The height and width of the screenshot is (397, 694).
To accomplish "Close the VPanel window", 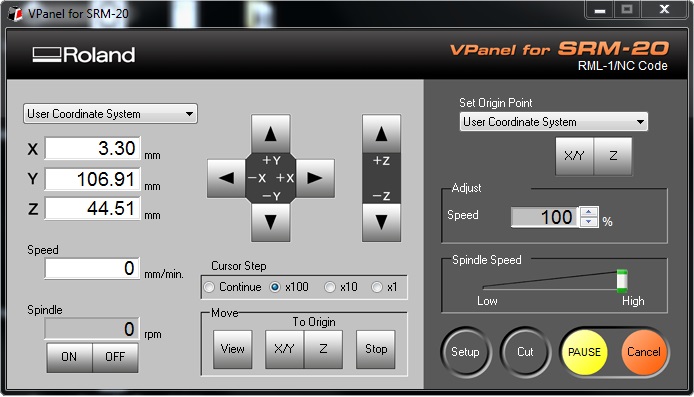I will click(x=664, y=9).
